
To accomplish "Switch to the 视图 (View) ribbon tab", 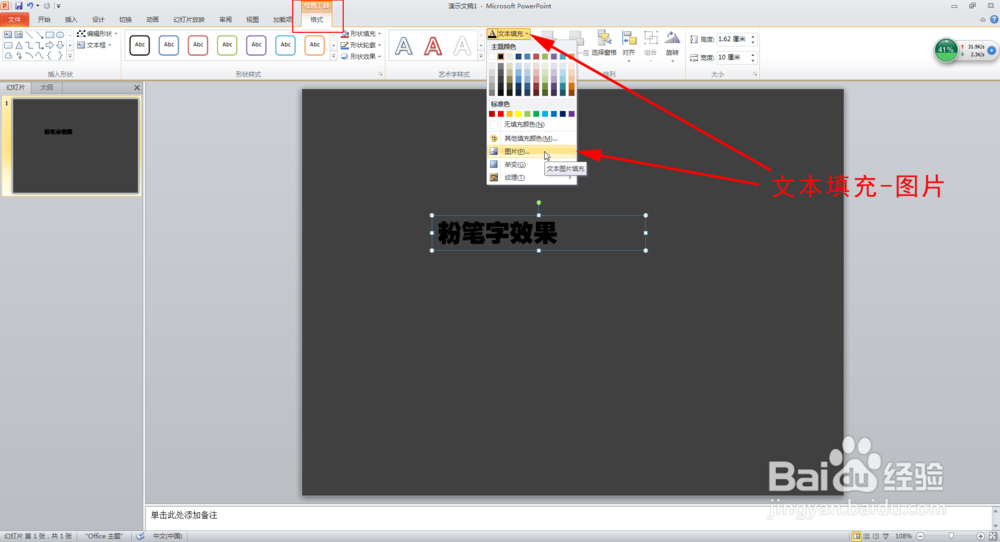I will point(253,20).
